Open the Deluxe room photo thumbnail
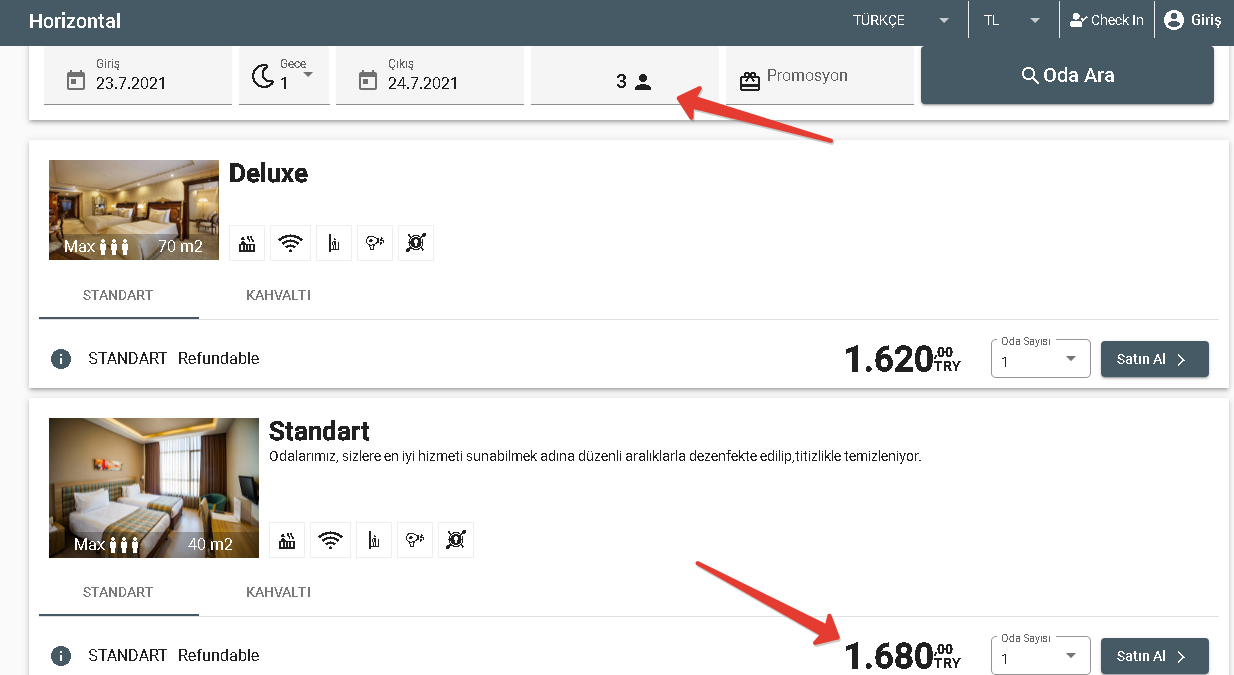Image resolution: width=1234 pixels, height=675 pixels. [x=134, y=210]
